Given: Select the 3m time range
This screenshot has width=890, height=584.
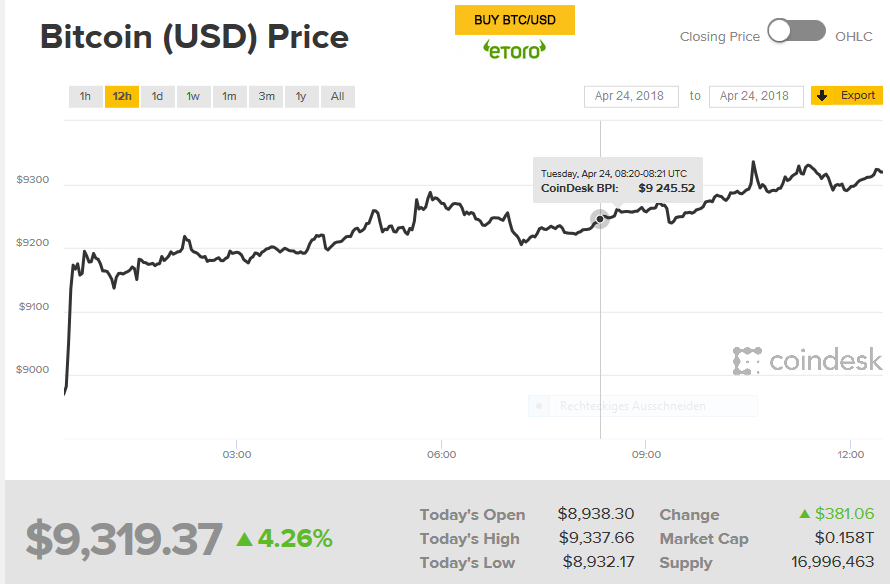Looking at the screenshot, I should [266, 97].
